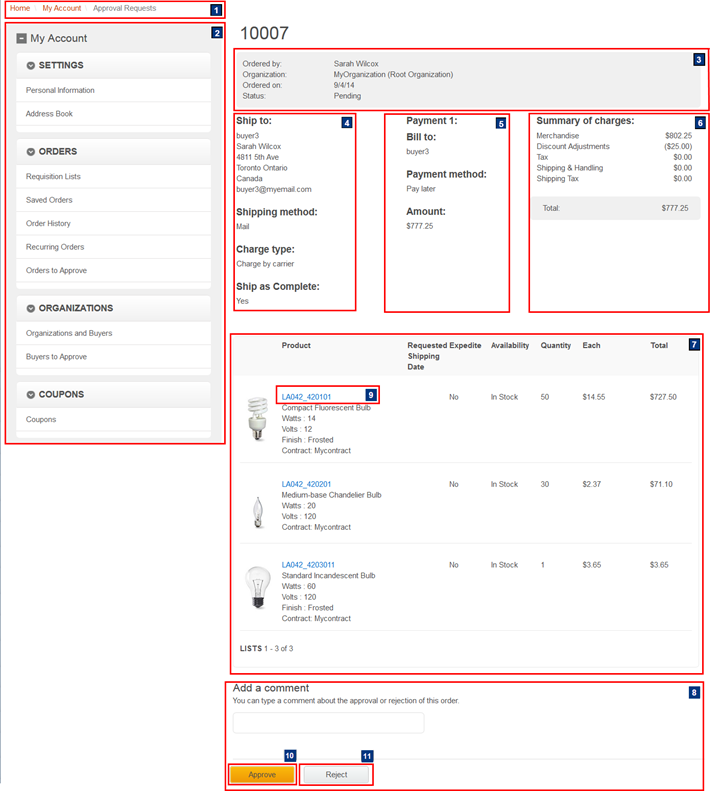Collapse the COUPONS section chevron
Viewport: 720px width, 791px height.
[x=31, y=394]
